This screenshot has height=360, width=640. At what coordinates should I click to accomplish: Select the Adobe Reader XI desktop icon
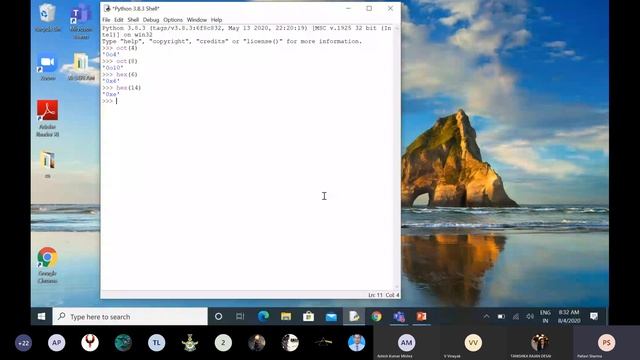47,118
